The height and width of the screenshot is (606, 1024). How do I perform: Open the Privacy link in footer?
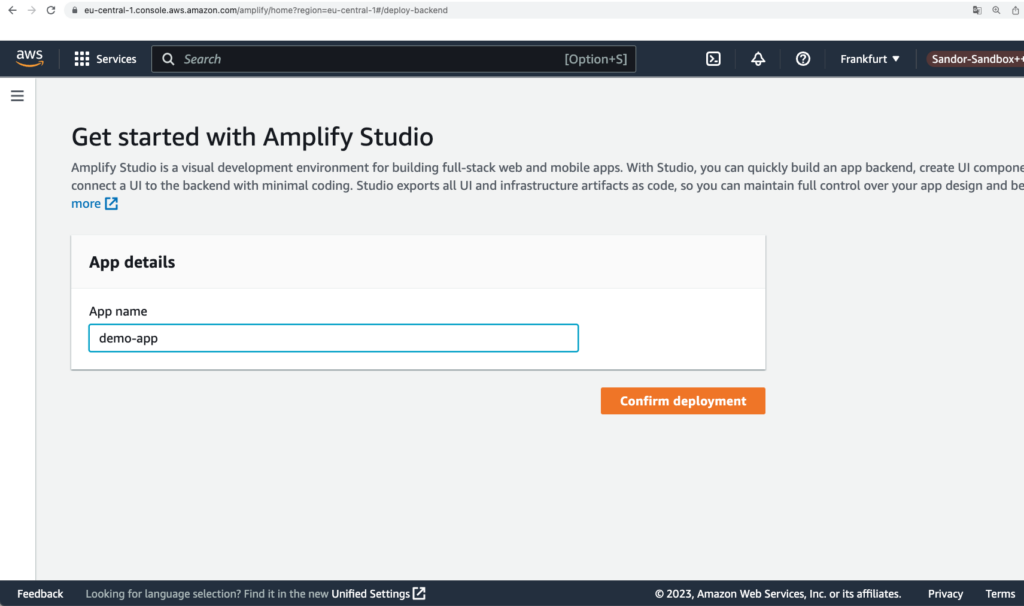tap(945, 594)
